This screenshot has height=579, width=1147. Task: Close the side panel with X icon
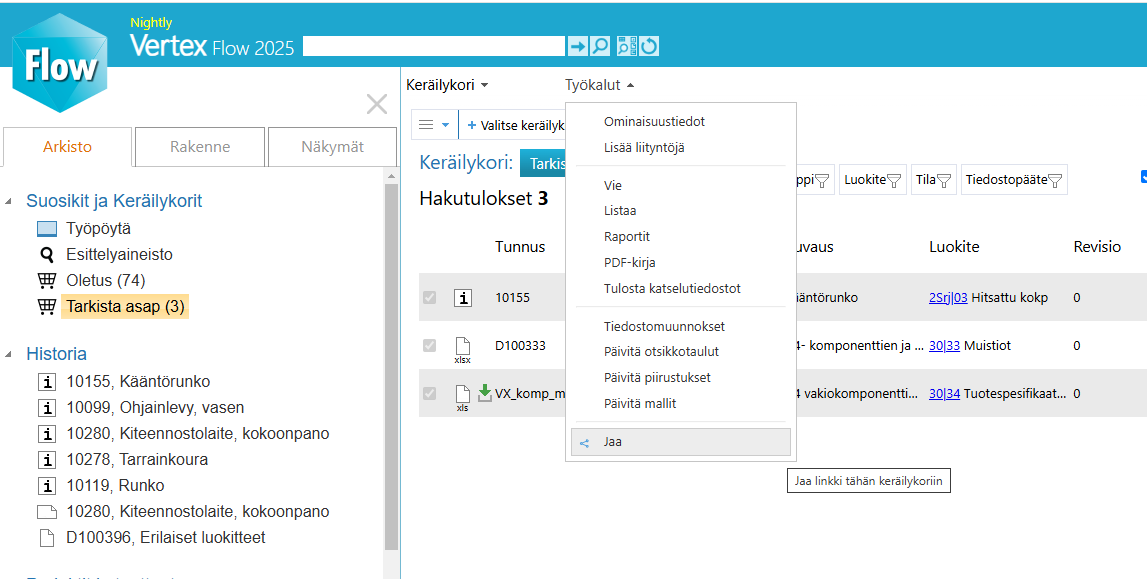377,105
